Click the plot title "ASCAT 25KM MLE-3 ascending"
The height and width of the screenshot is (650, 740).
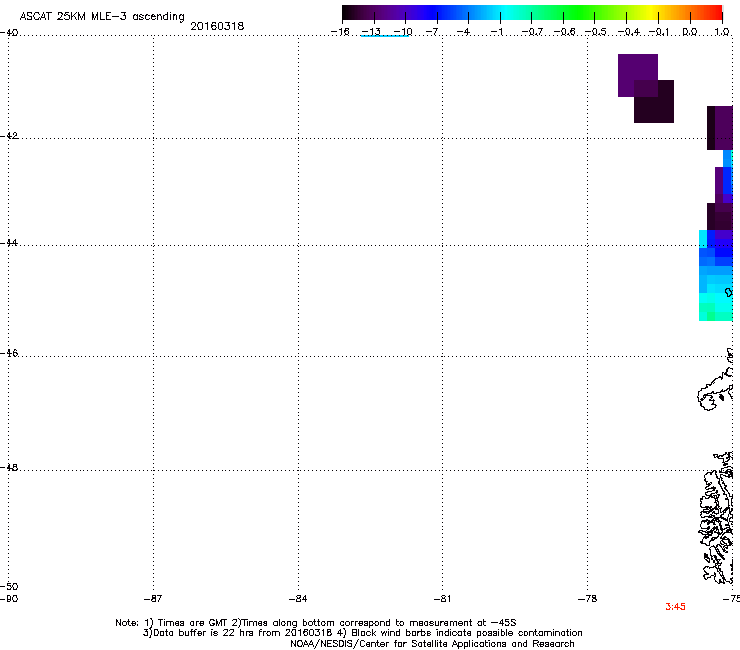coord(102,16)
